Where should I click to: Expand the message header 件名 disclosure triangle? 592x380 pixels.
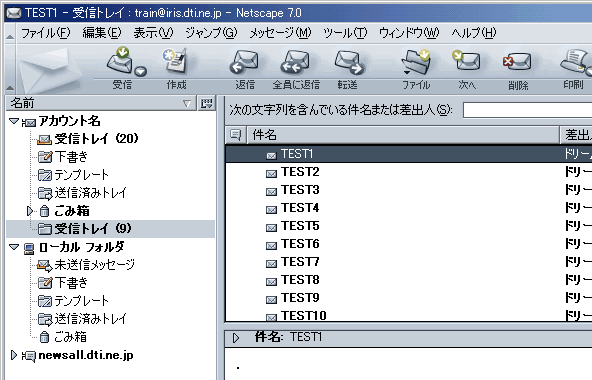point(236,338)
